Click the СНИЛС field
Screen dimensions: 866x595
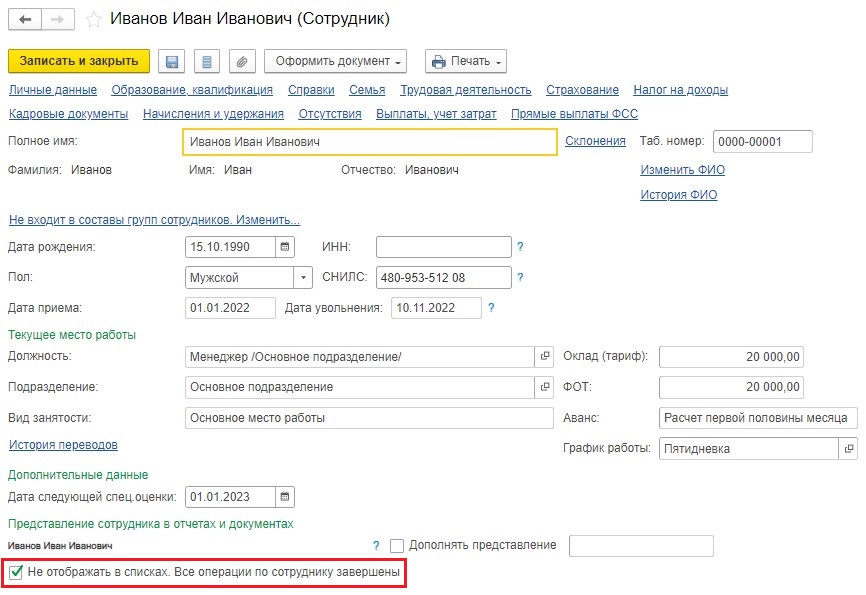[x=444, y=277]
